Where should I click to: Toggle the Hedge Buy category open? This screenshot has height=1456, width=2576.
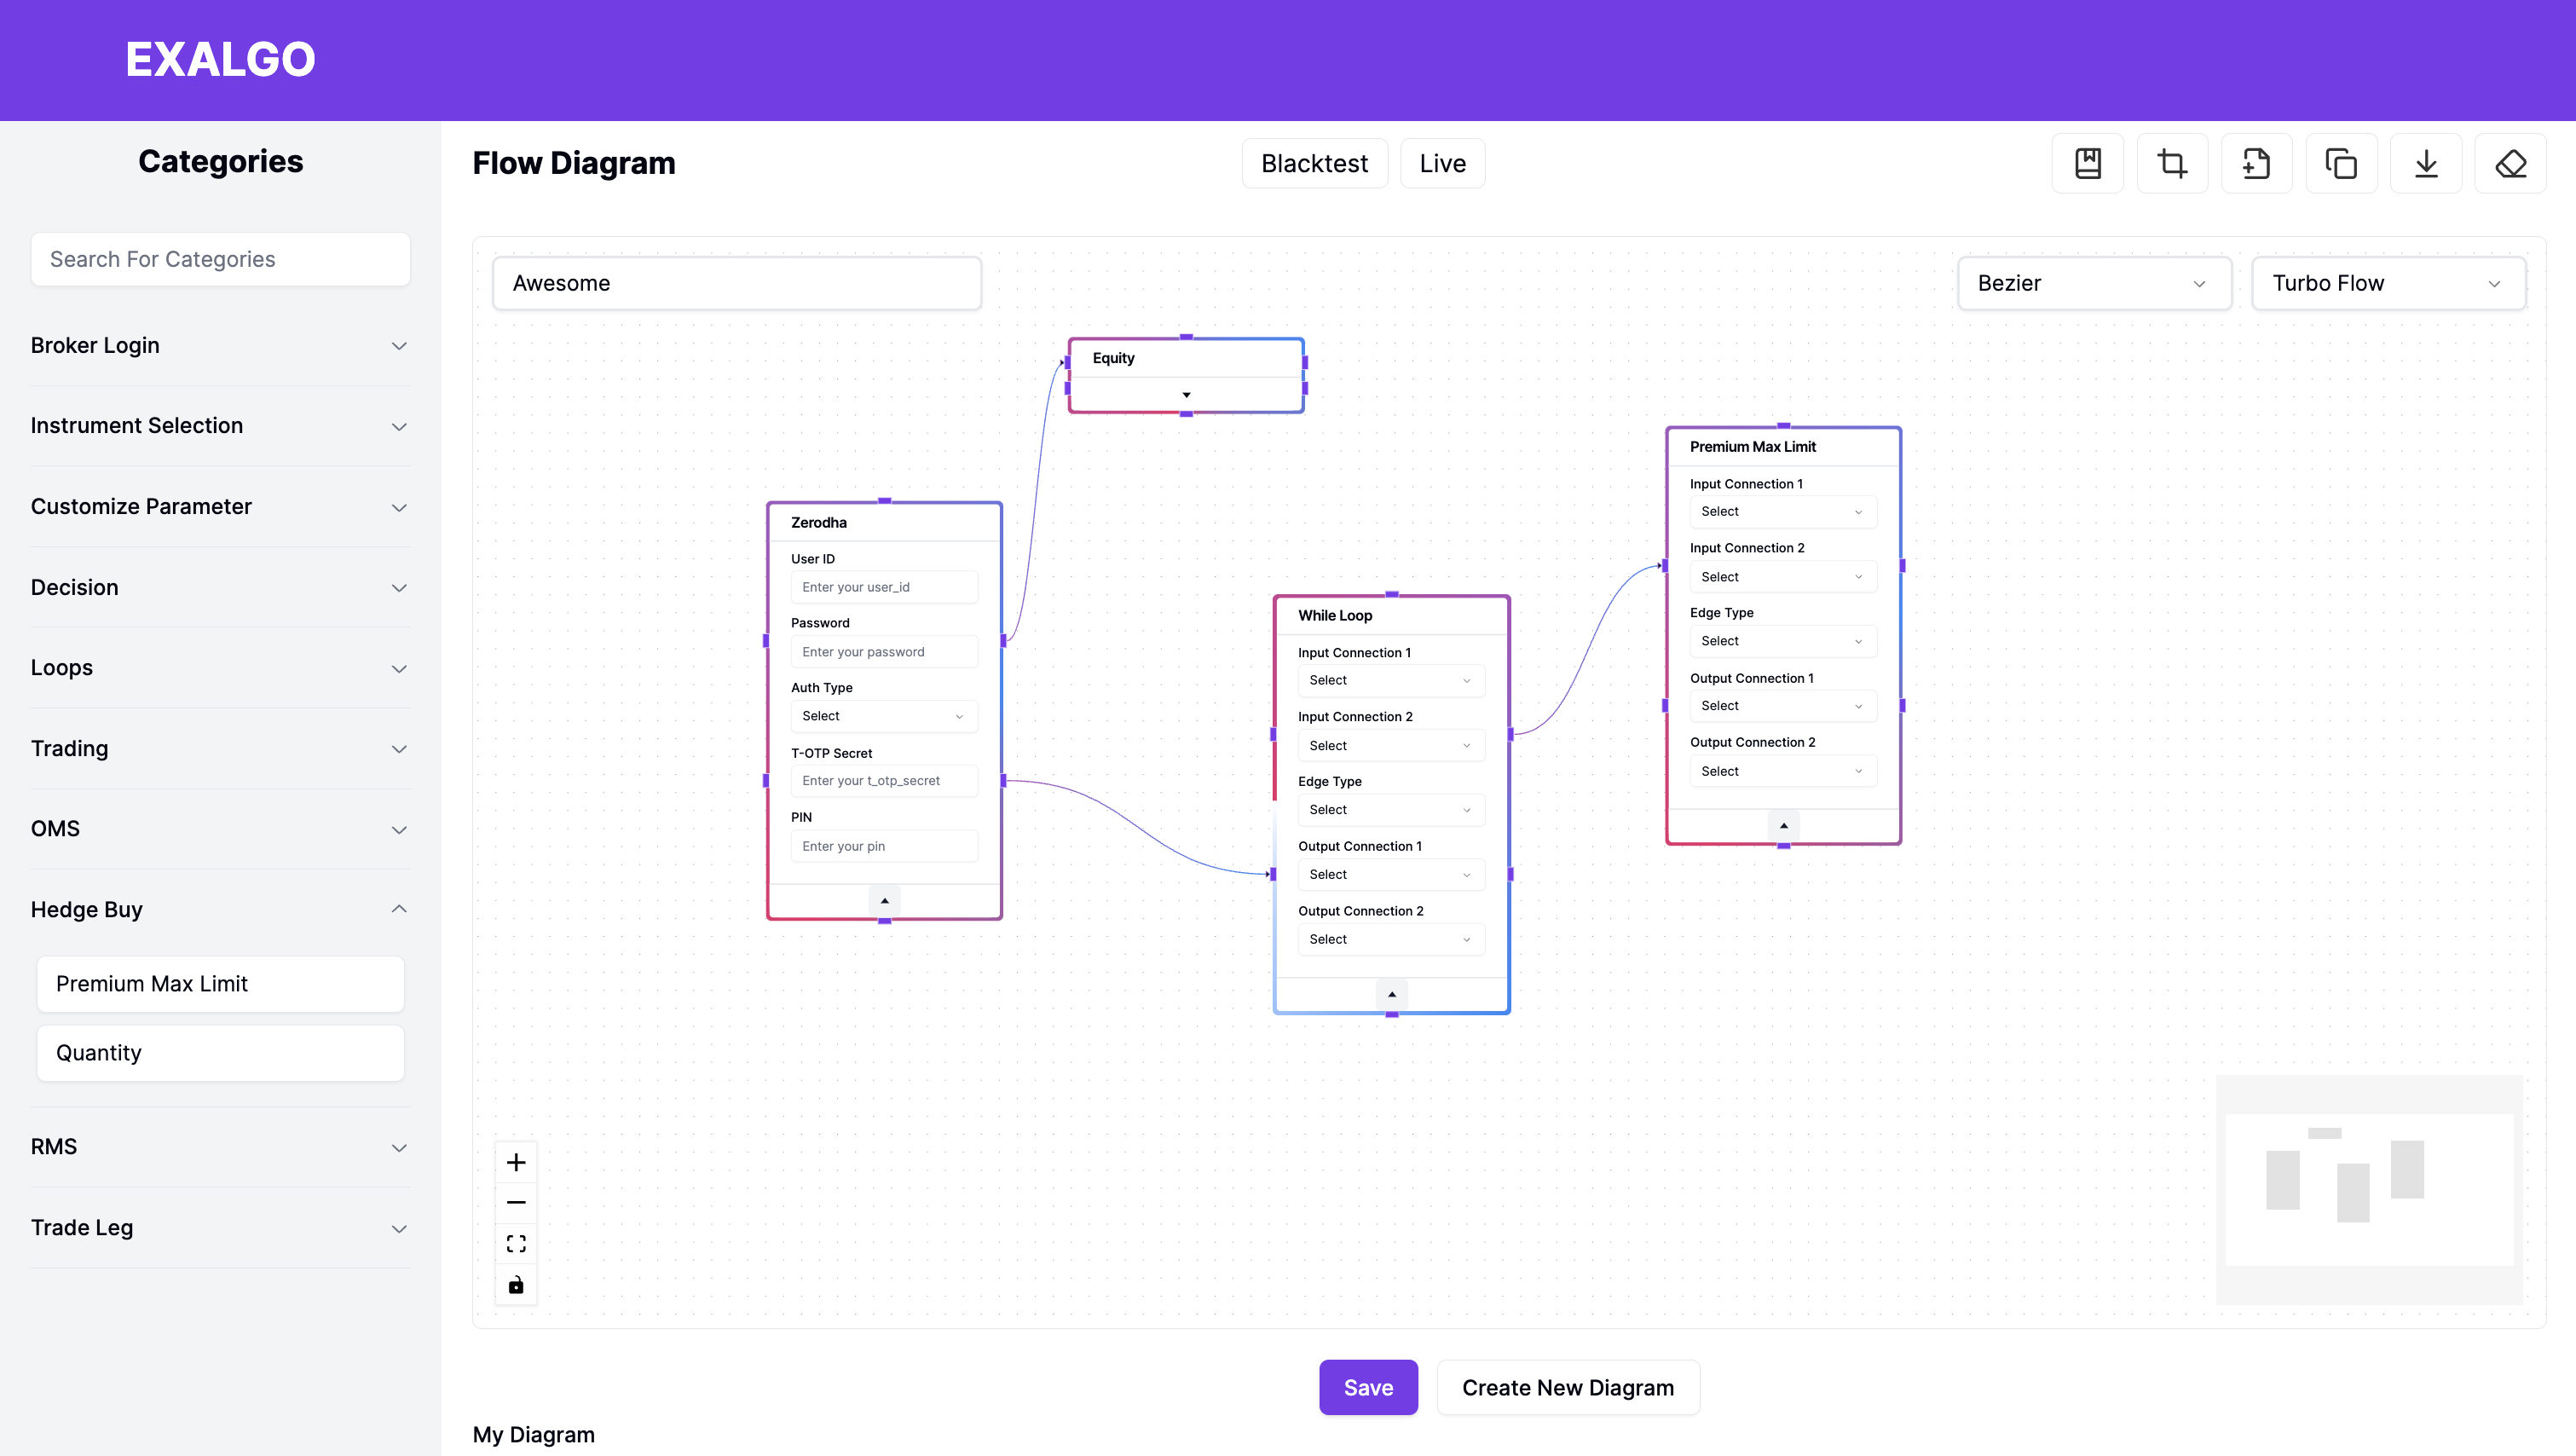point(219,910)
